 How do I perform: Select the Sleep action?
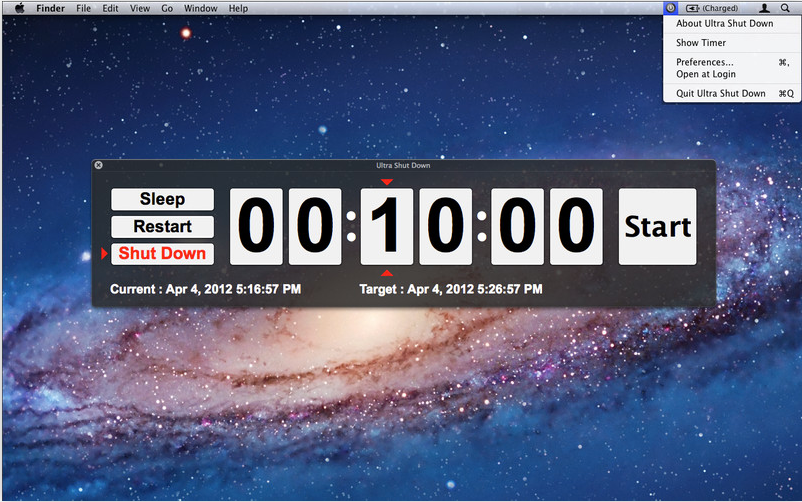click(x=163, y=199)
